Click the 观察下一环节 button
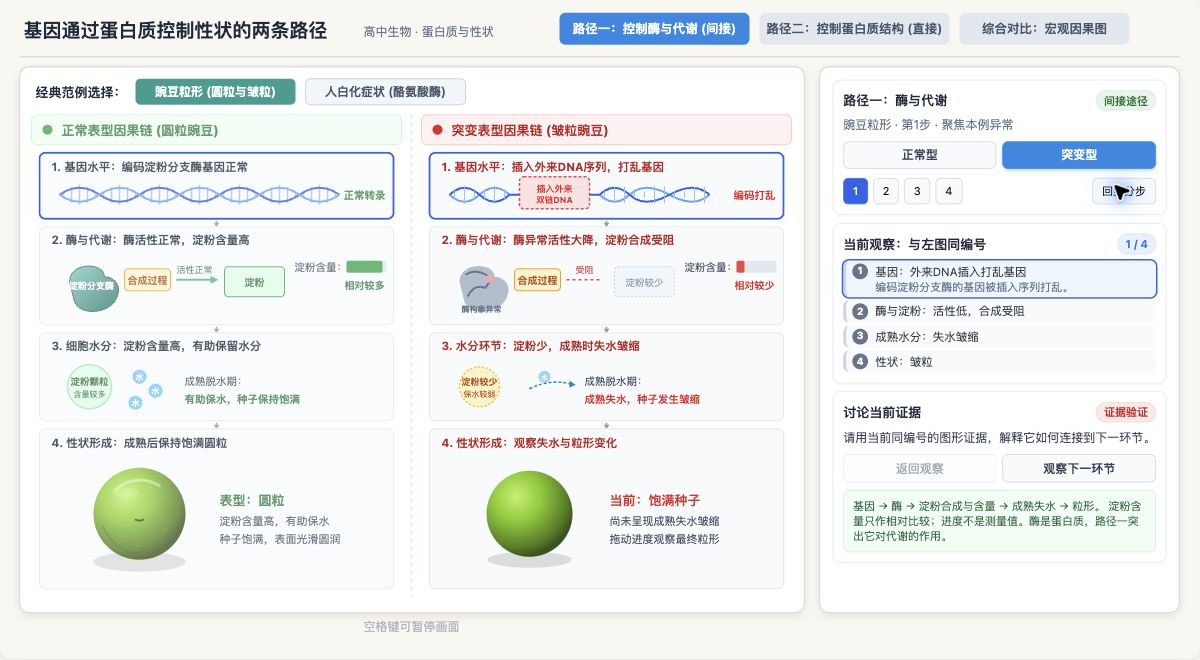 [1079, 468]
